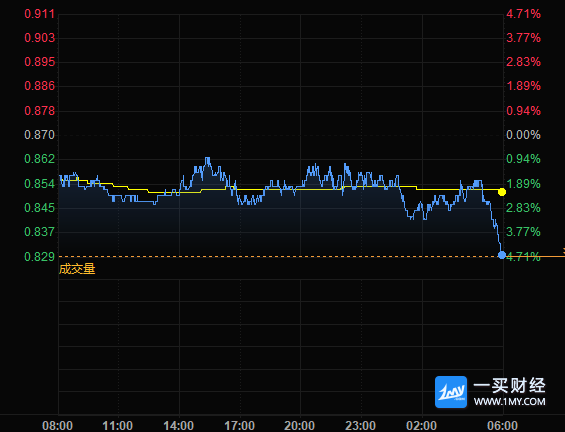The width and height of the screenshot is (565, 432).
Task: Click the 0.911 price axis label
Action: pos(39,14)
